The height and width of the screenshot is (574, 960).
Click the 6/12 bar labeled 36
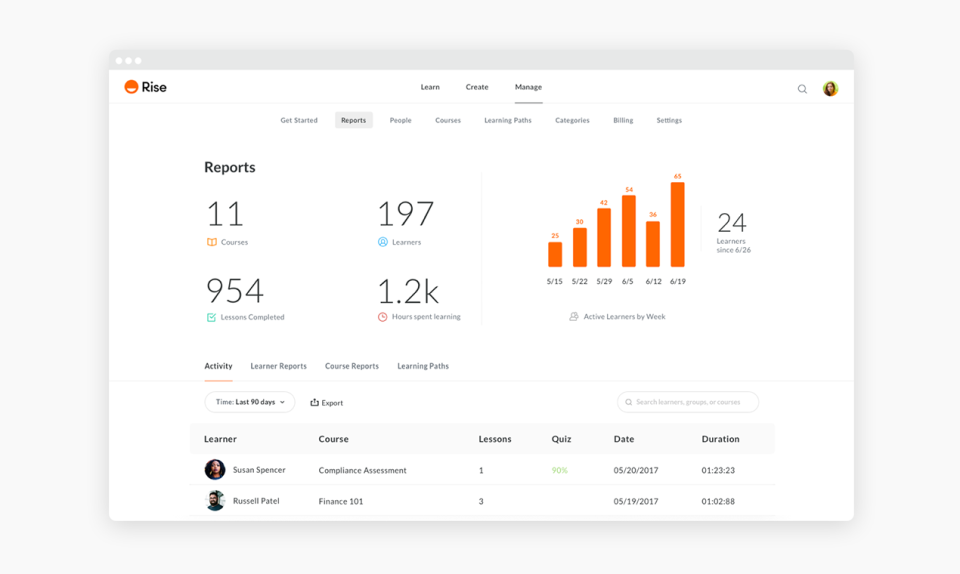pyautogui.click(x=653, y=244)
